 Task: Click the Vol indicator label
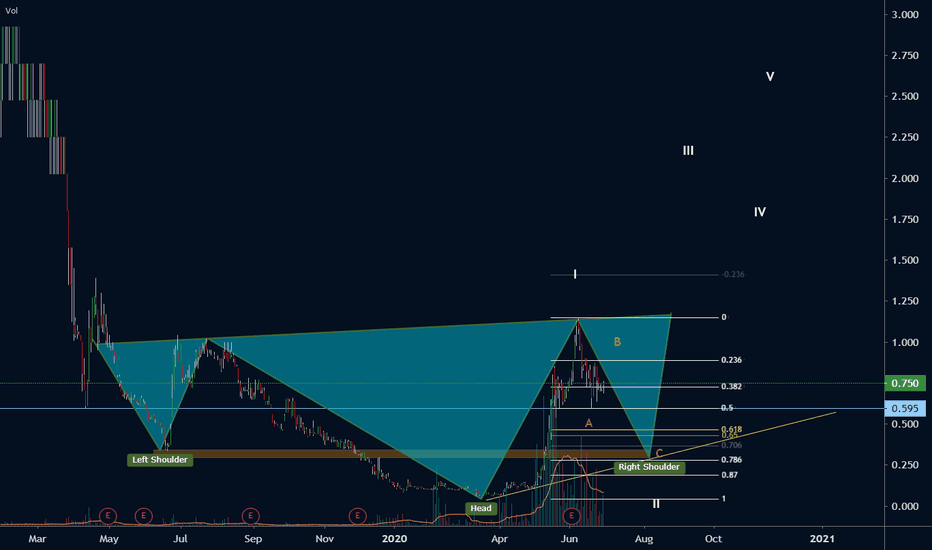(x=11, y=11)
